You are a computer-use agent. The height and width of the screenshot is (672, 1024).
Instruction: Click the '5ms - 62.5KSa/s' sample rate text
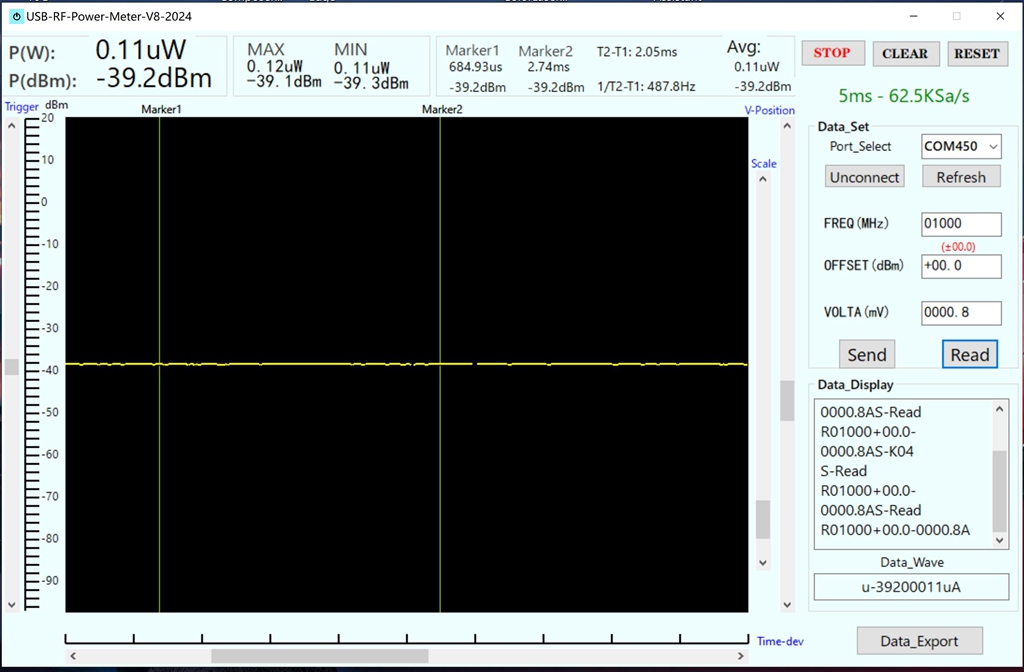point(904,96)
